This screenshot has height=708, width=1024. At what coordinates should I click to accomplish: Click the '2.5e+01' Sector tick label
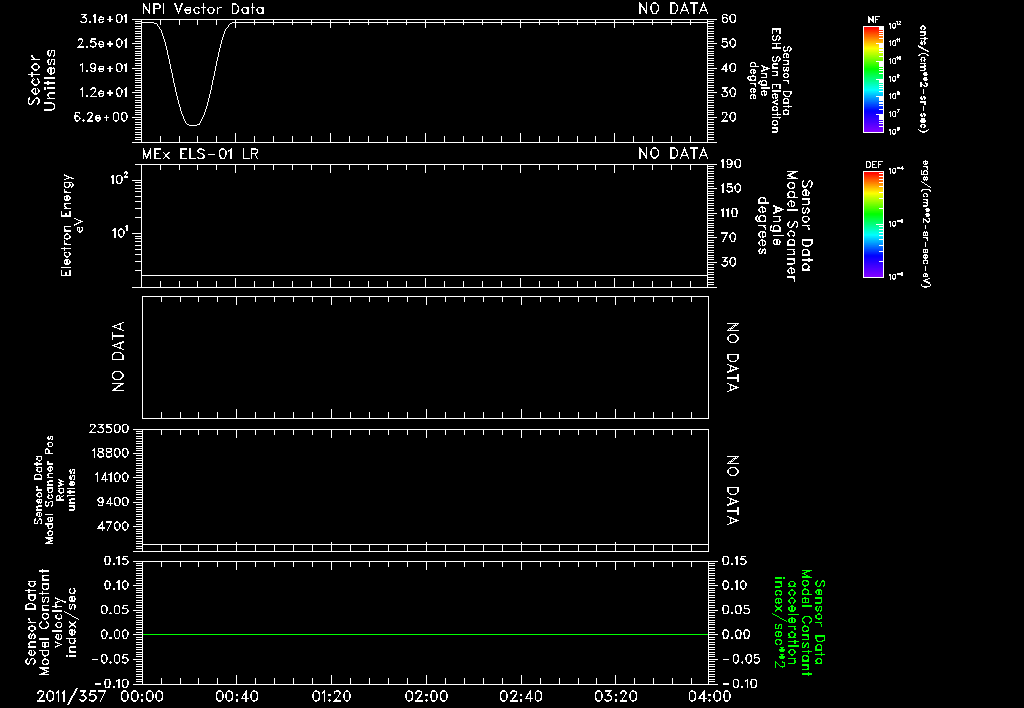pos(104,43)
